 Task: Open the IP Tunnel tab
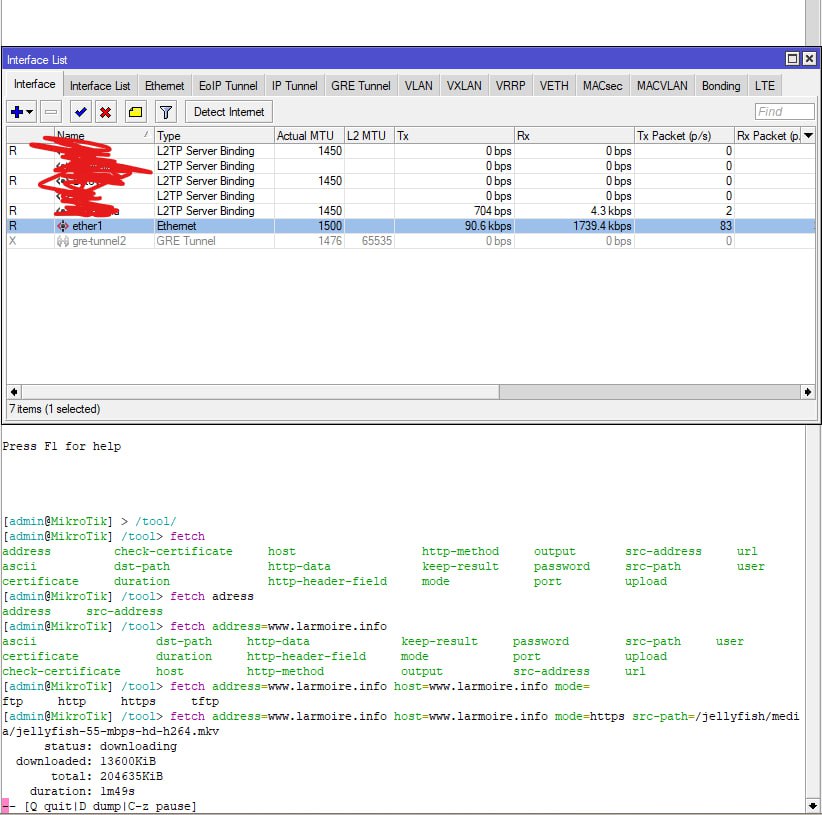(294, 86)
